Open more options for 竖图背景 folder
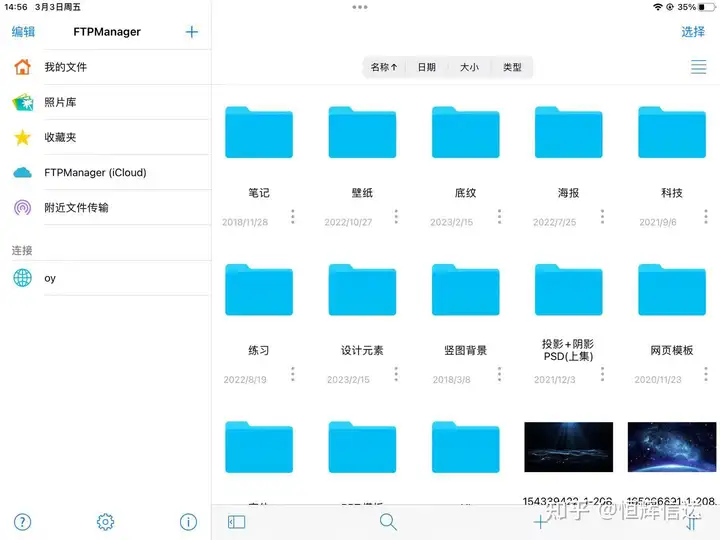This screenshot has height=540, width=720. (499, 374)
